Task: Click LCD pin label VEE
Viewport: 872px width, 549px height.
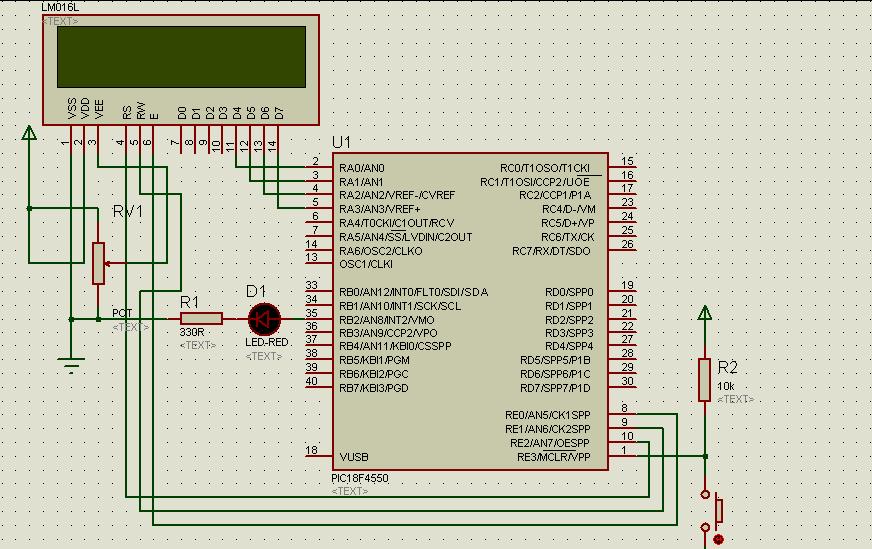Action: [x=99, y=109]
